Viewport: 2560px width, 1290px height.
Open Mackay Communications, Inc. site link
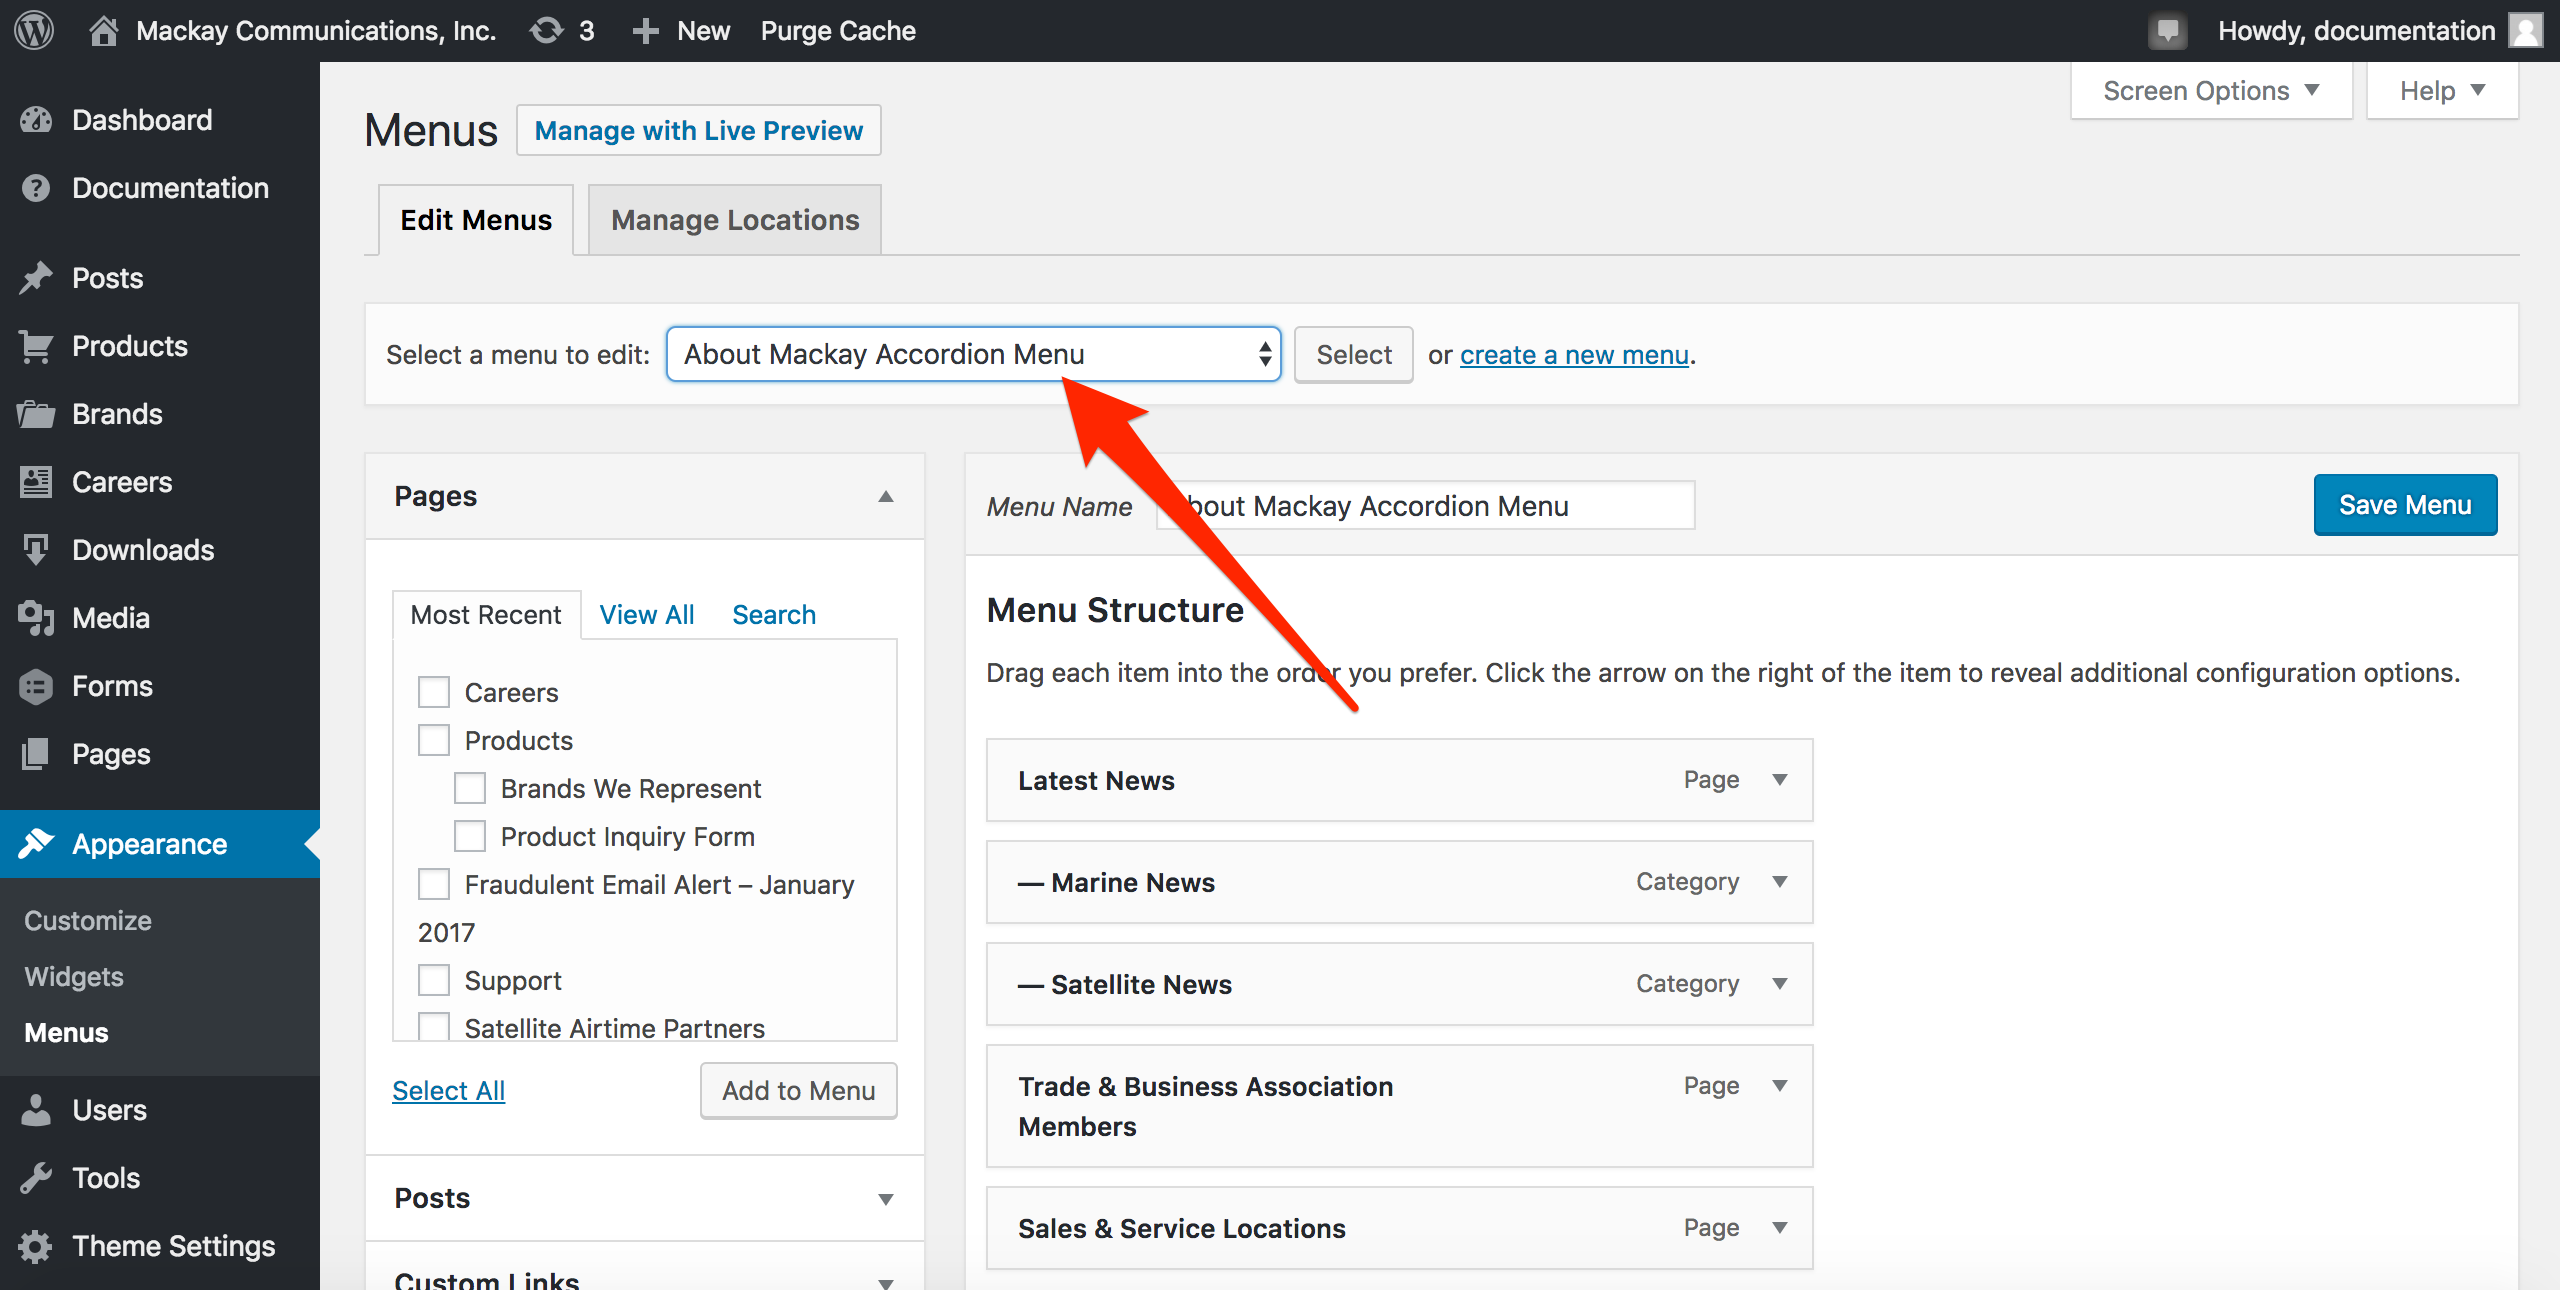(x=316, y=31)
